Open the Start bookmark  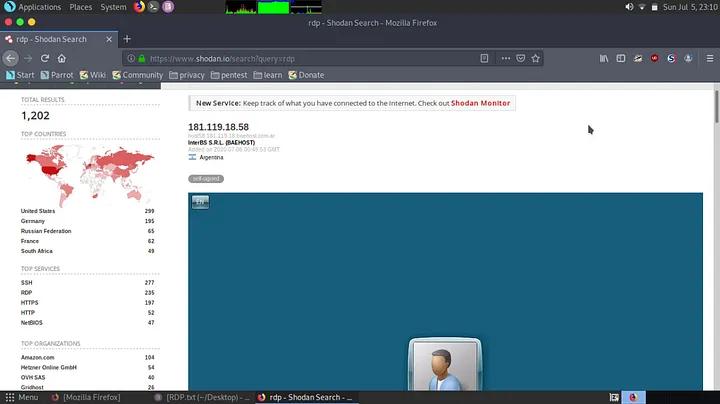click(20, 75)
